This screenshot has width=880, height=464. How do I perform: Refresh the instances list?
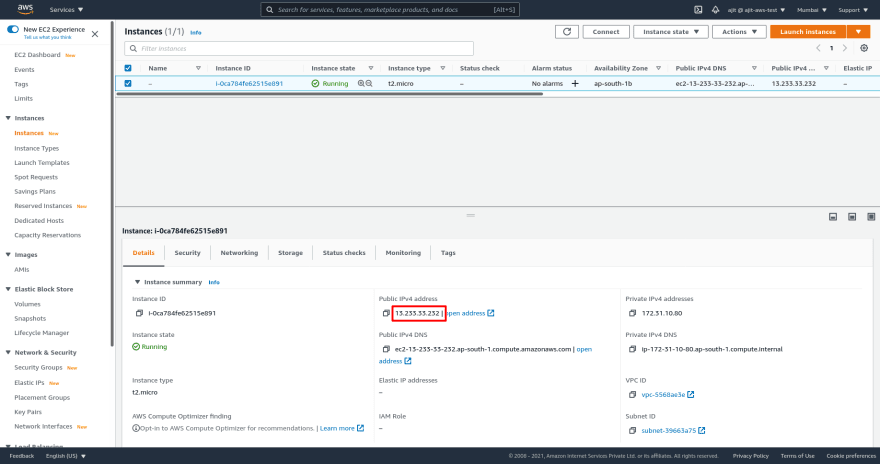(x=567, y=32)
